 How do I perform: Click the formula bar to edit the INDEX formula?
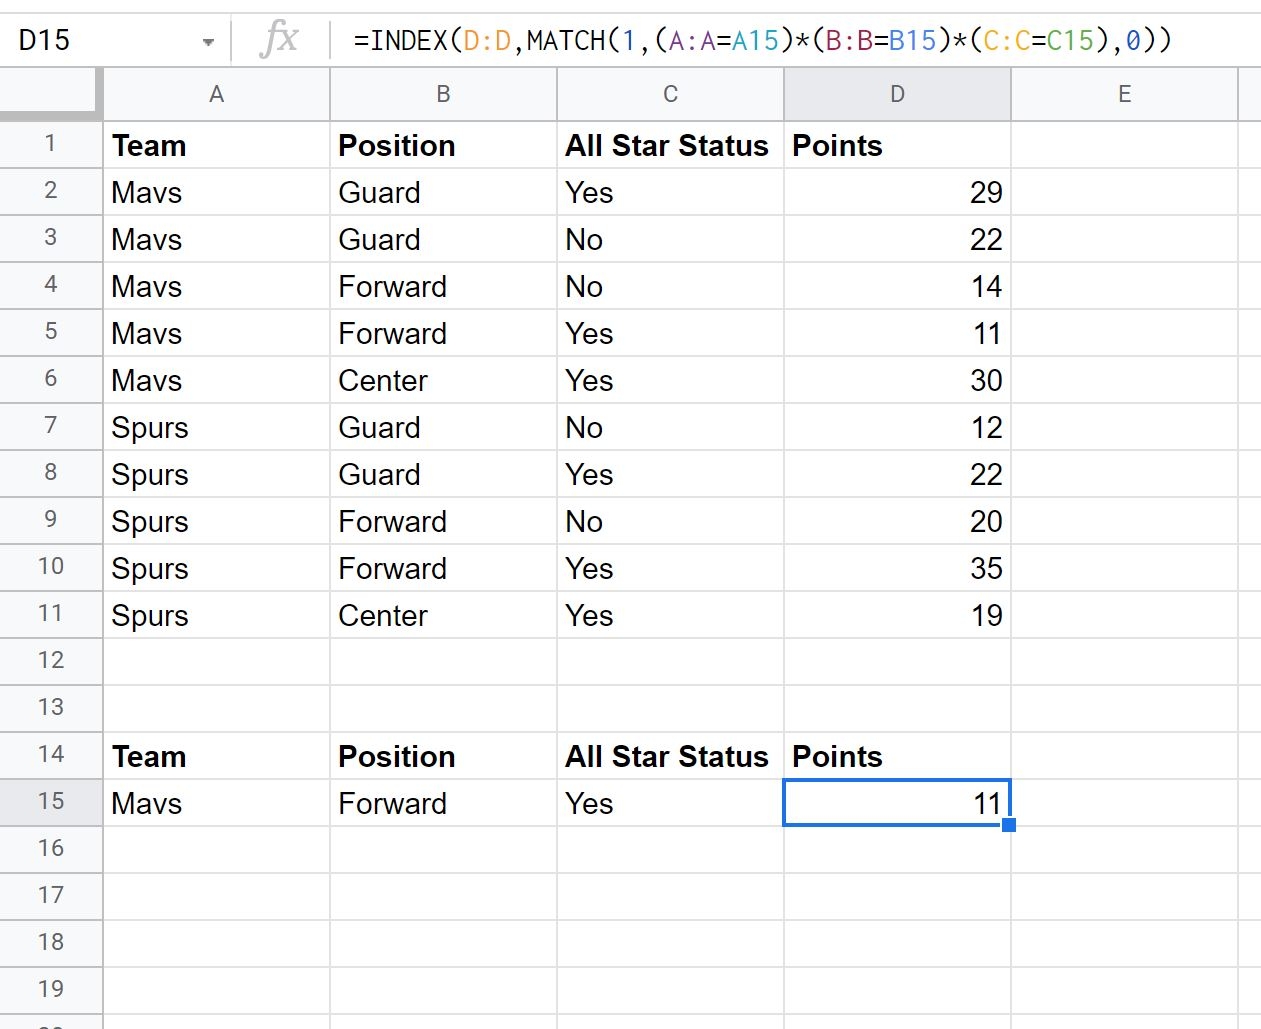coord(700,41)
